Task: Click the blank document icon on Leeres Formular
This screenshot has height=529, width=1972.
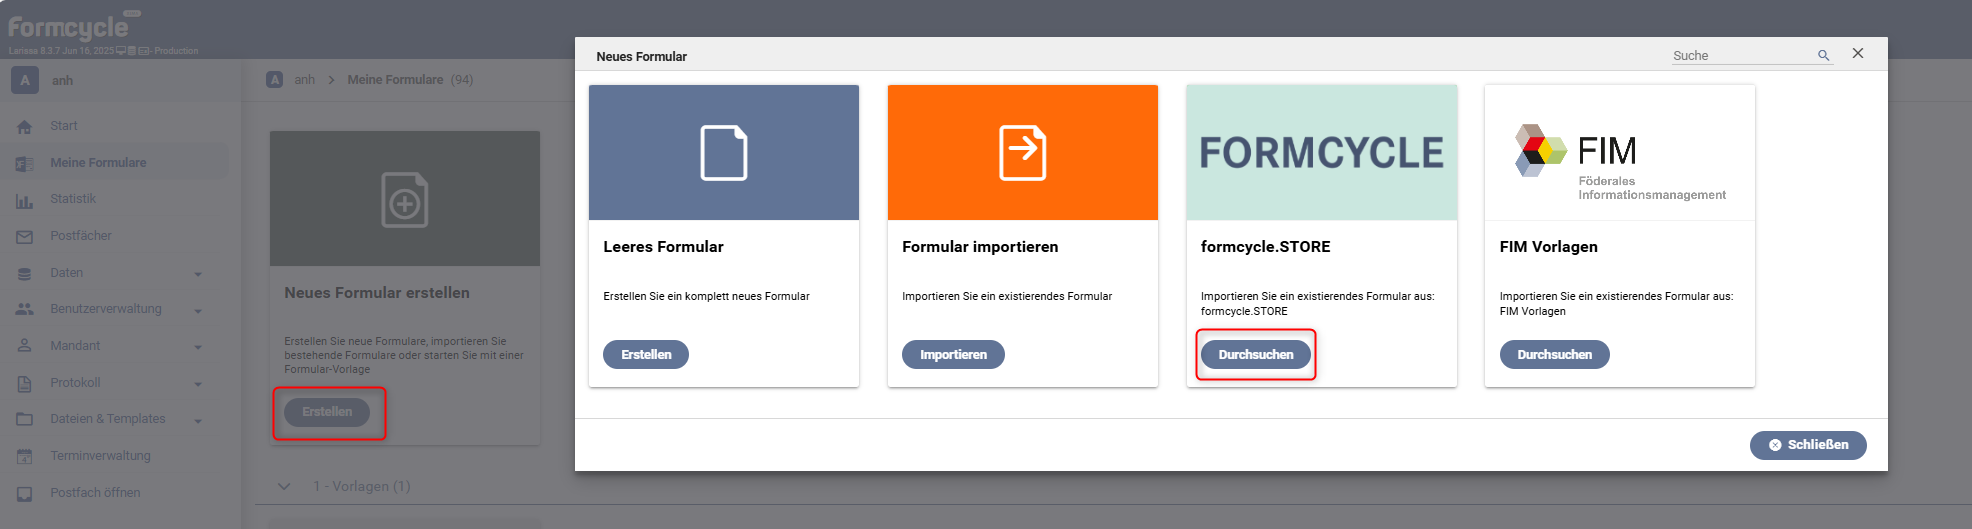Action: [724, 153]
